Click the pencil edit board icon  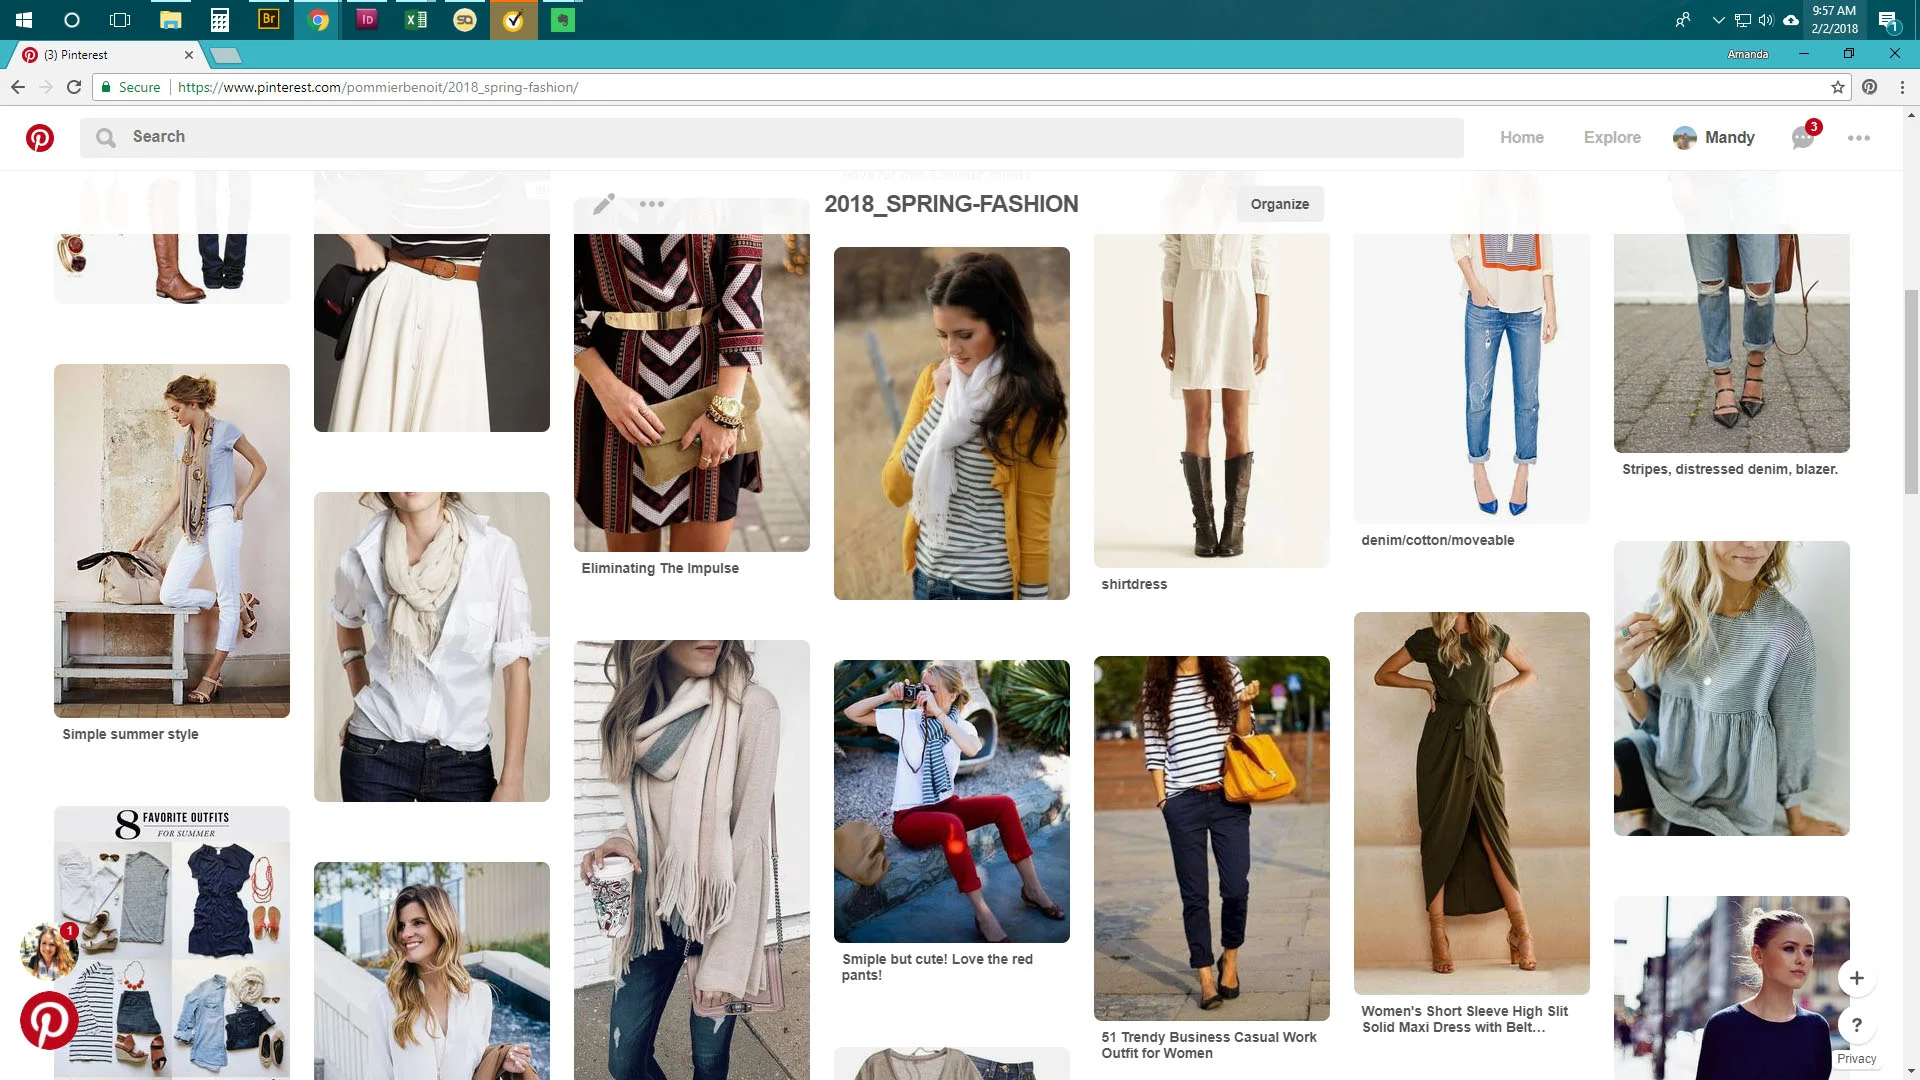(604, 204)
